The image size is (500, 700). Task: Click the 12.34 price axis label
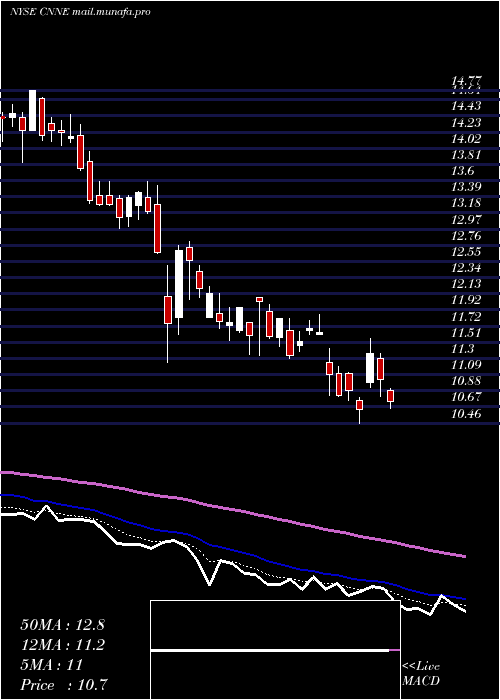(466, 268)
